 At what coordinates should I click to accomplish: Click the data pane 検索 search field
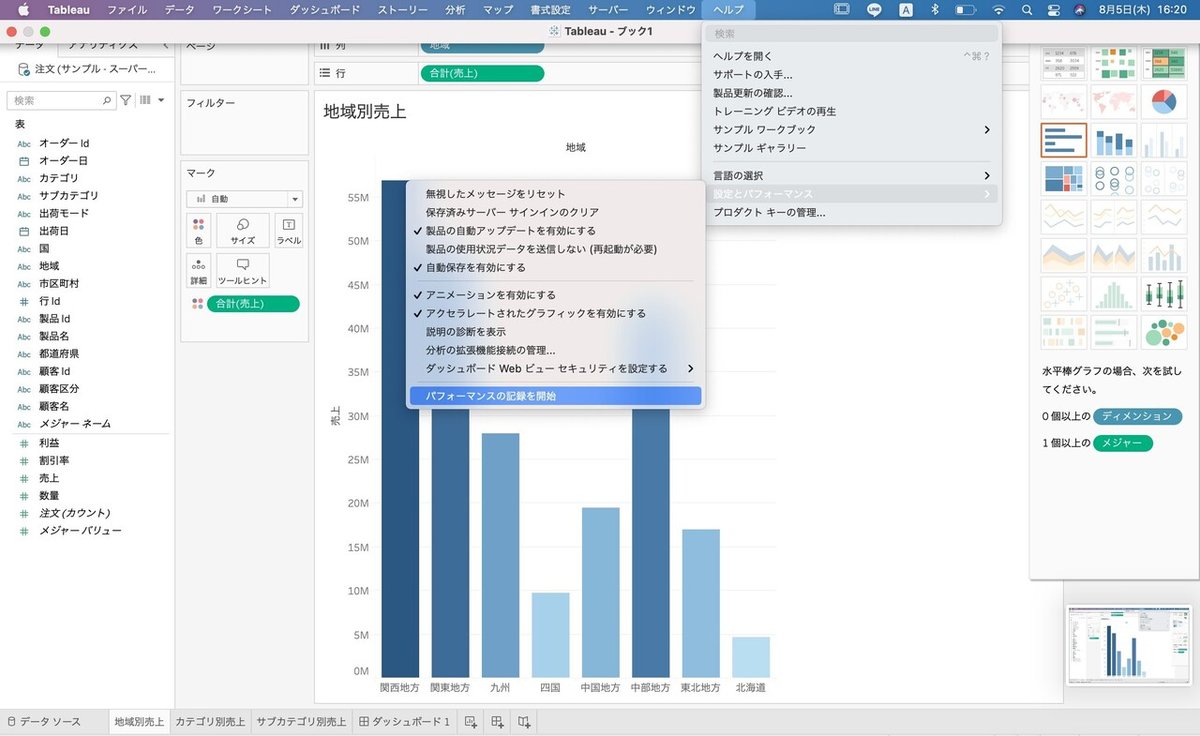coord(62,100)
